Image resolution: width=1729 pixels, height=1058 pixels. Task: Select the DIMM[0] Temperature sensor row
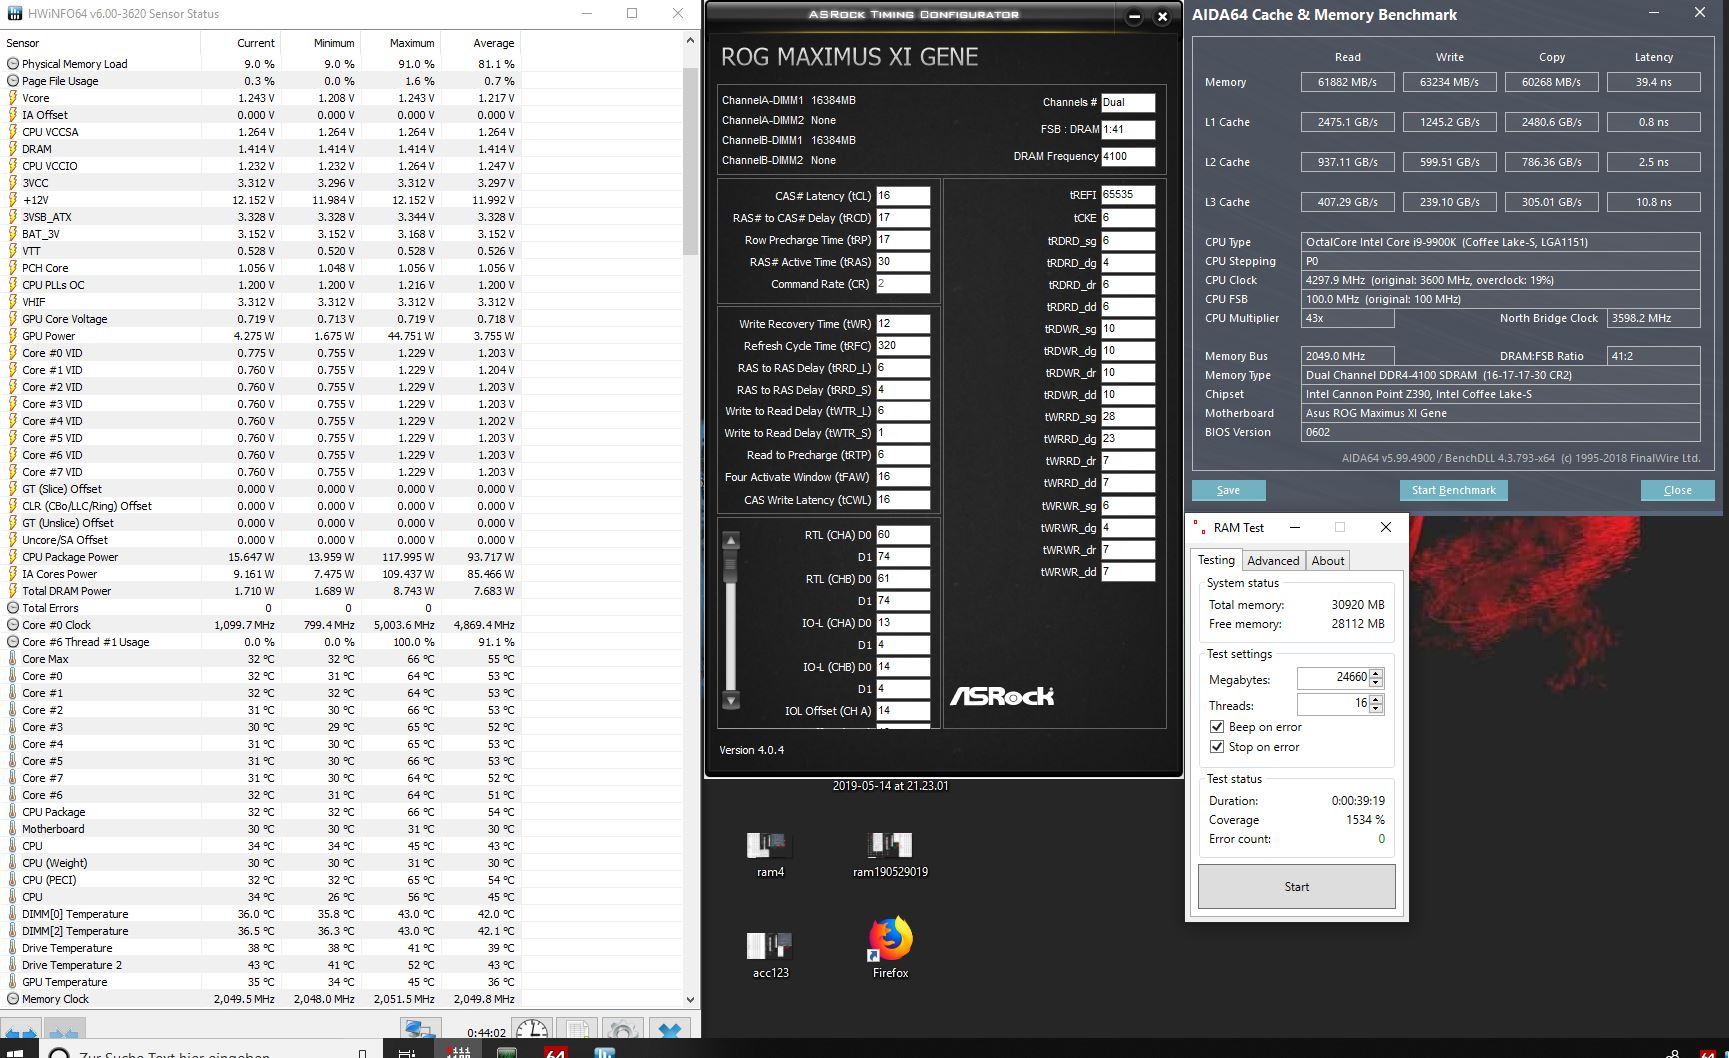coord(260,914)
